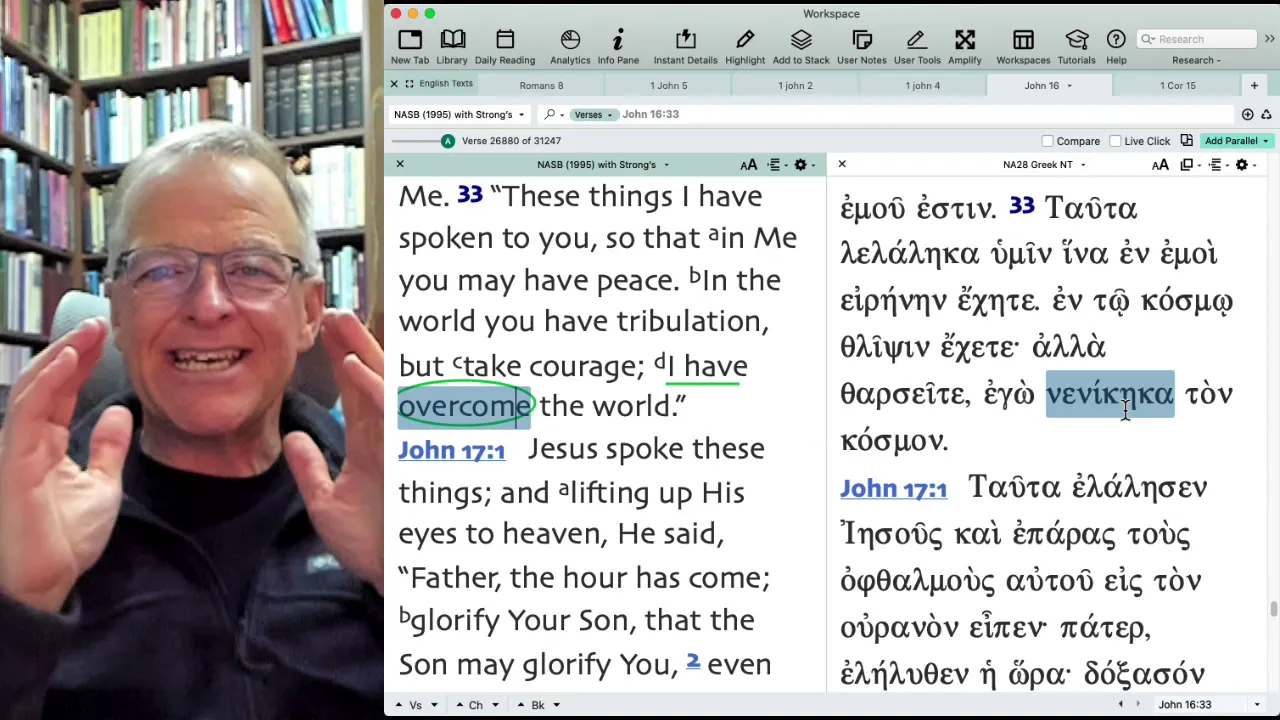Open NA28 pane window layout icon

(1188, 165)
